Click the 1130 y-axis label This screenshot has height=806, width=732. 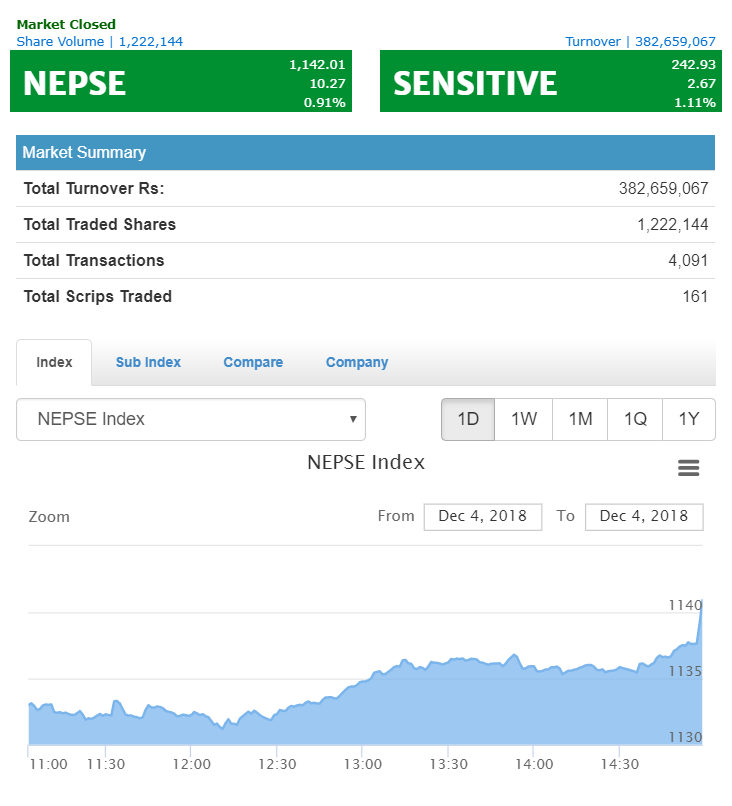tap(685, 738)
